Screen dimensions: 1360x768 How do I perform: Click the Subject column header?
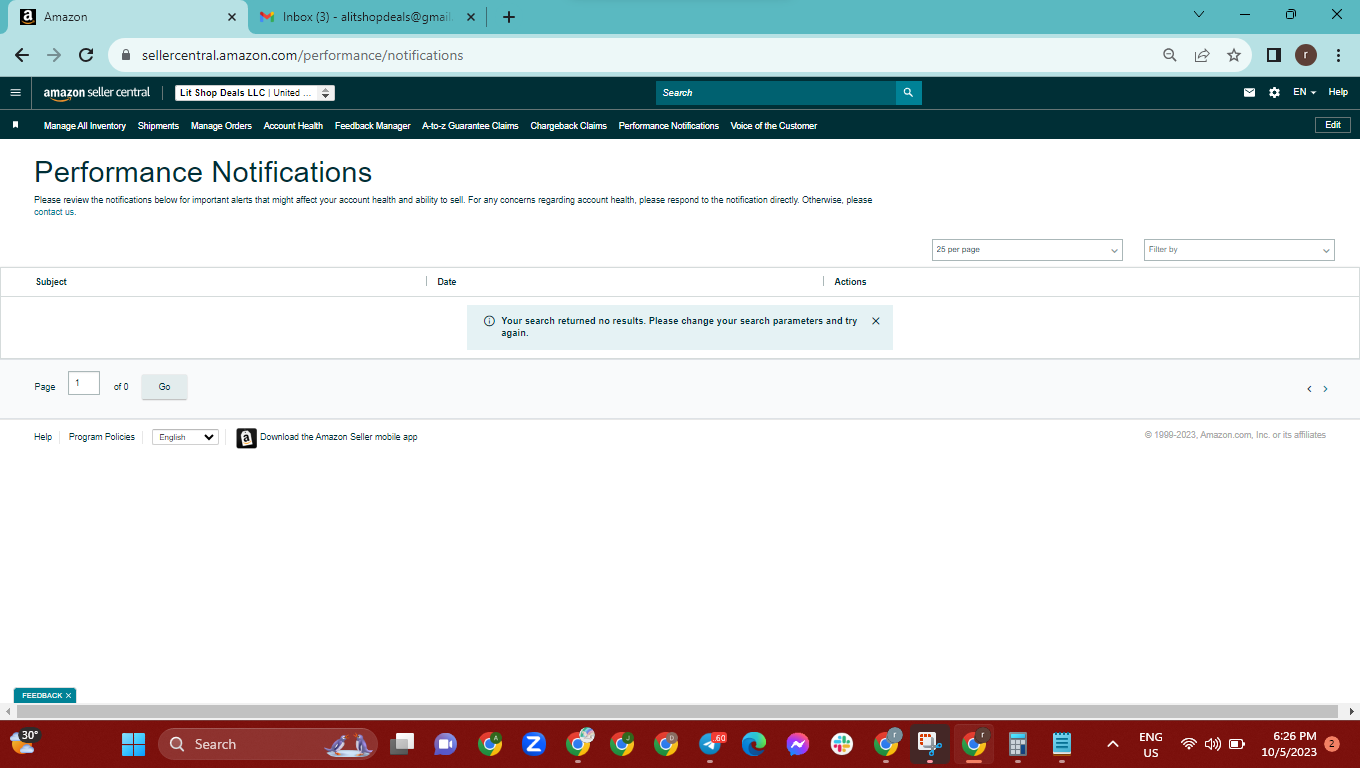point(51,282)
